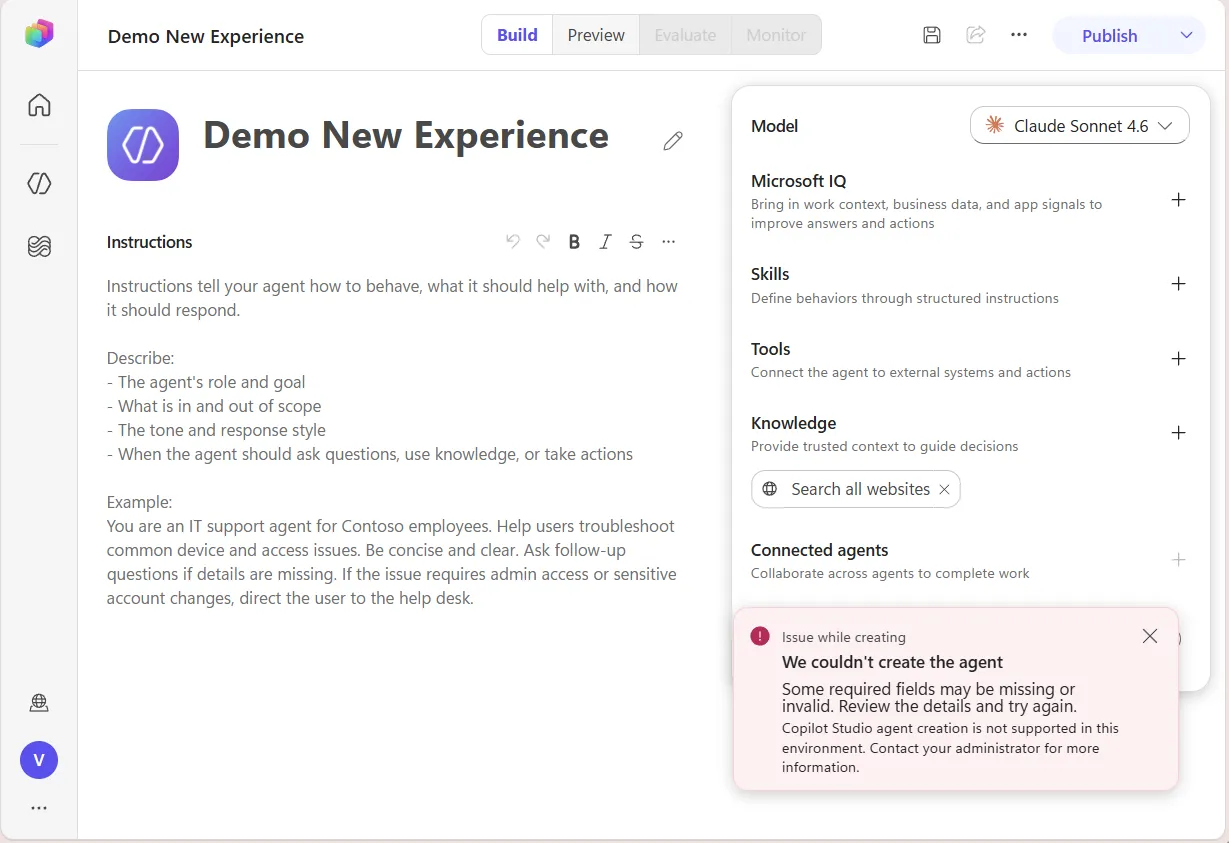This screenshot has height=843, width=1229.
Task: Go to Home in the sidebar
Action: (x=39, y=105)
